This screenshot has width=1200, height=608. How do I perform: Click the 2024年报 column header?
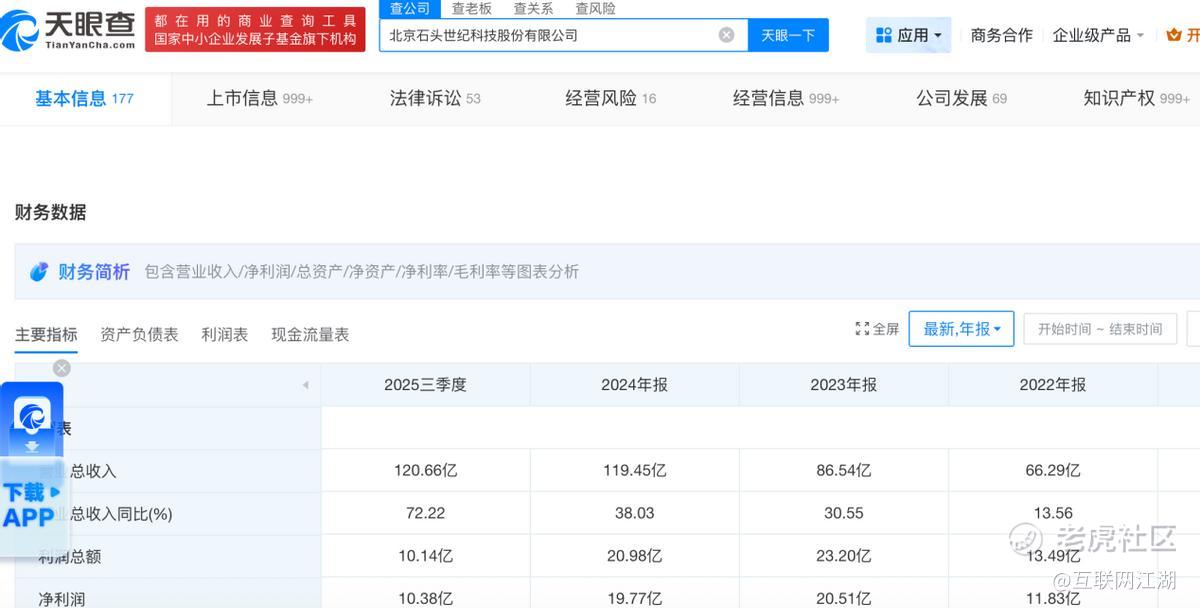(634, 385)
